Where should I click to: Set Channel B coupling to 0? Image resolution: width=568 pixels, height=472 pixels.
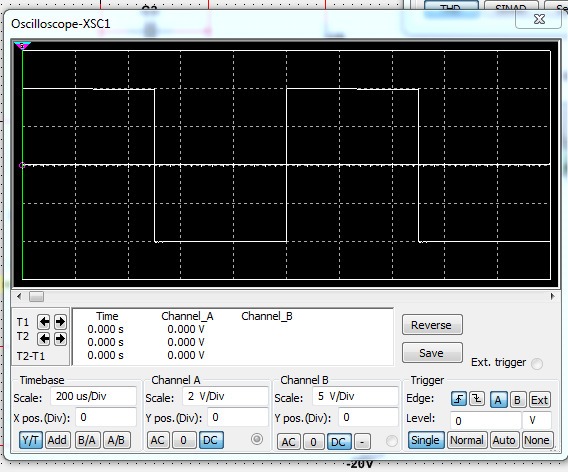click(313, 442)
